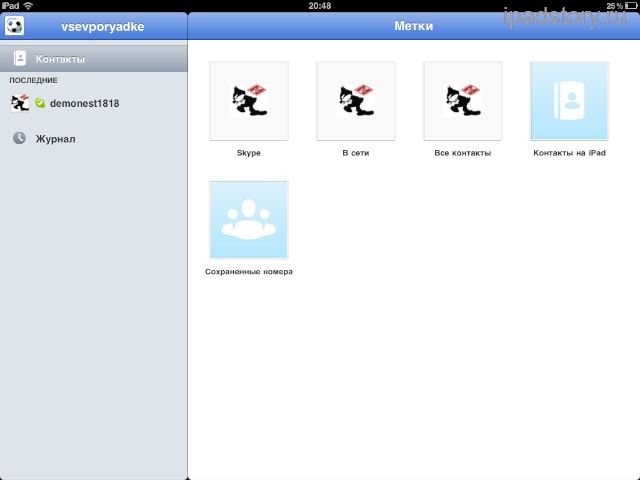Tap the Сохраненные номера label
Screen dimensions: 640x480
pos(249,272)
